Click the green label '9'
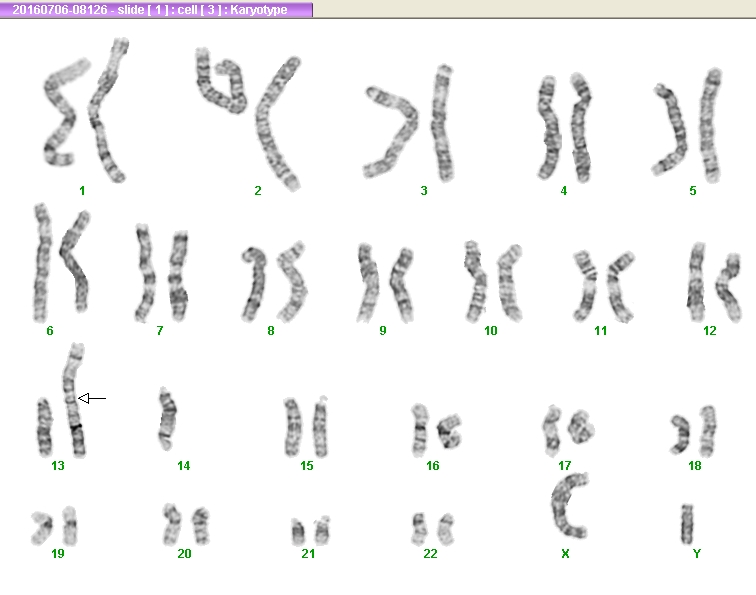Image resolution: width=756 pixels, height=595 pixels. point(383,331)
